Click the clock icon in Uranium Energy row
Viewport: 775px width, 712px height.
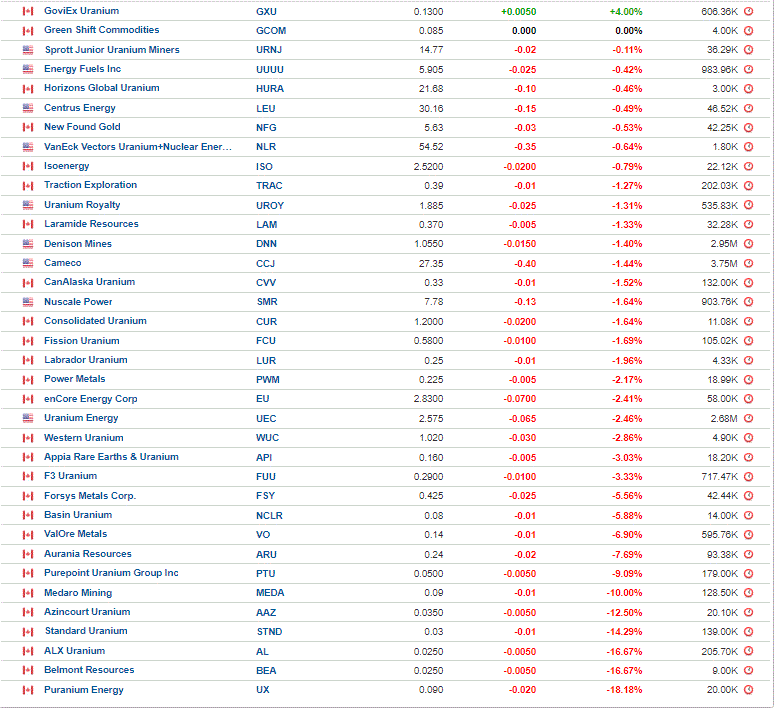pyautogui.click(x=749, y=419)
